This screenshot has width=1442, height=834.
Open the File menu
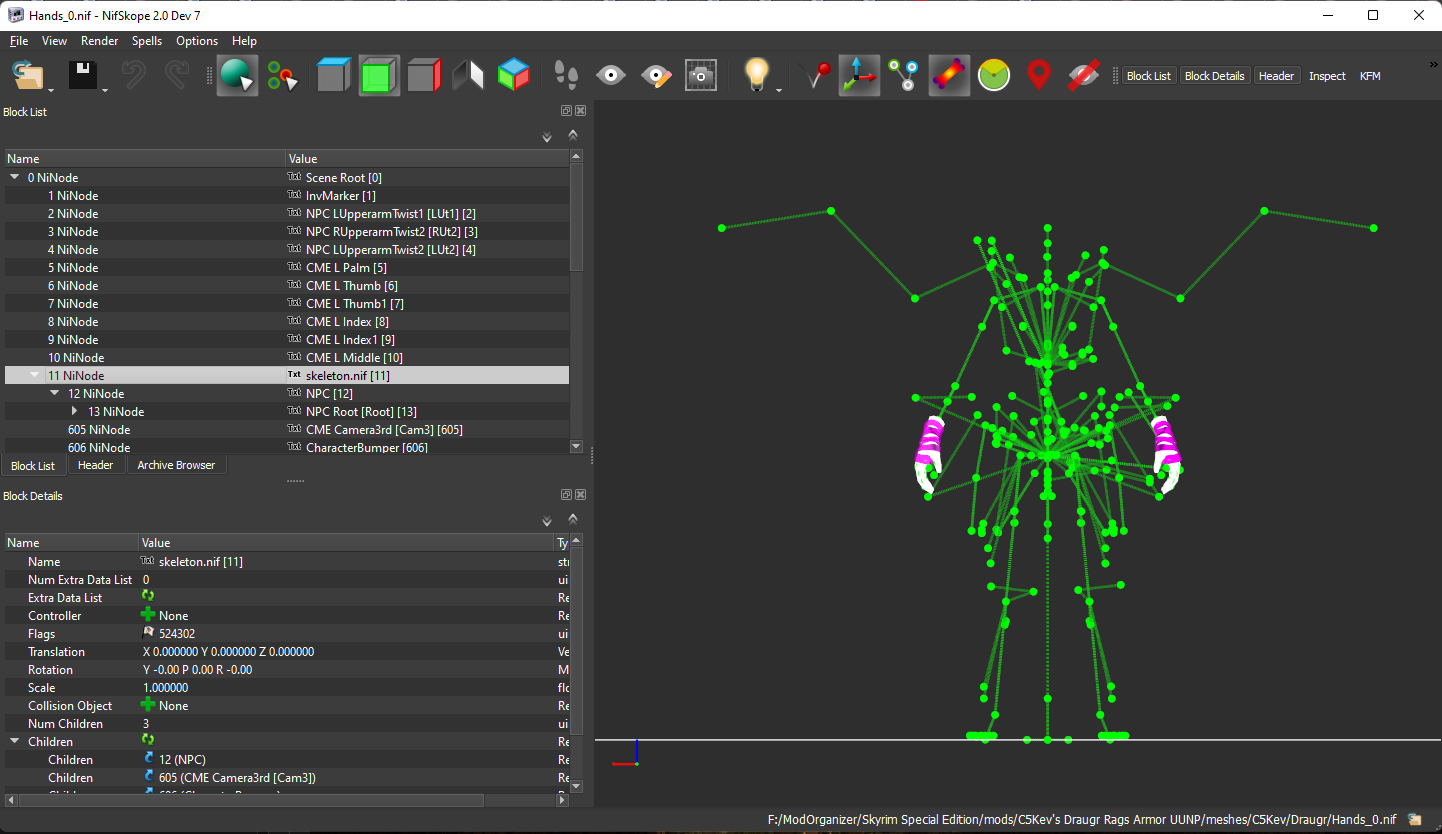coord(19,41)
